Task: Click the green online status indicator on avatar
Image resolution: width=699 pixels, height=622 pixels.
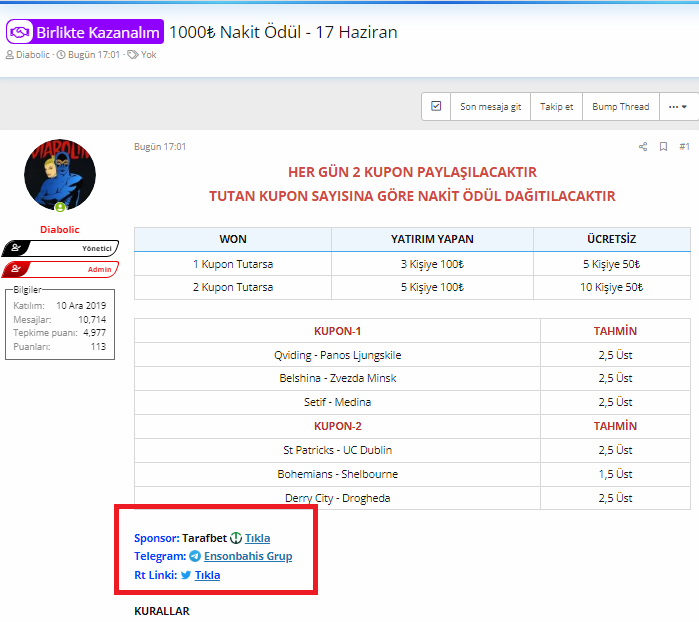Action: [x=60, y=207]
